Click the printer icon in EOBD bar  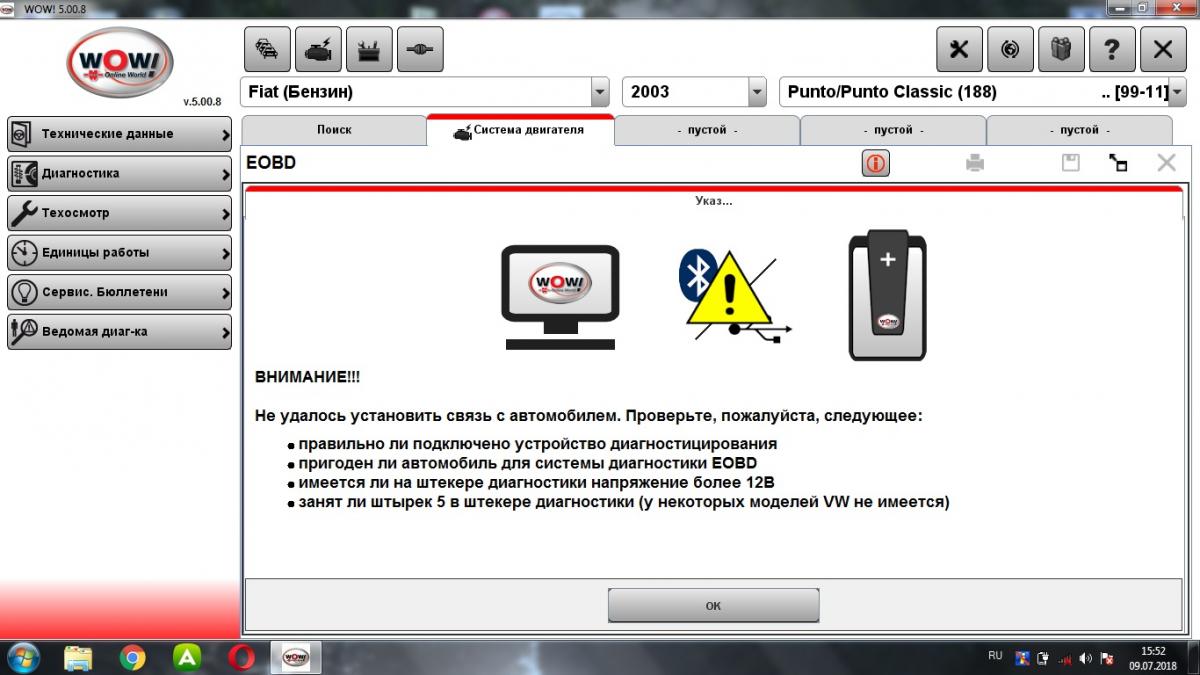point(975,163)
